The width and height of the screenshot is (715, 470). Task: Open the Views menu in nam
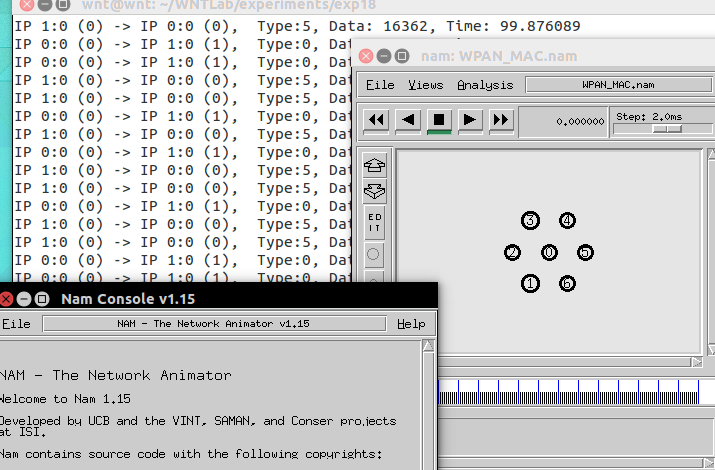click(x=425, y=85)
